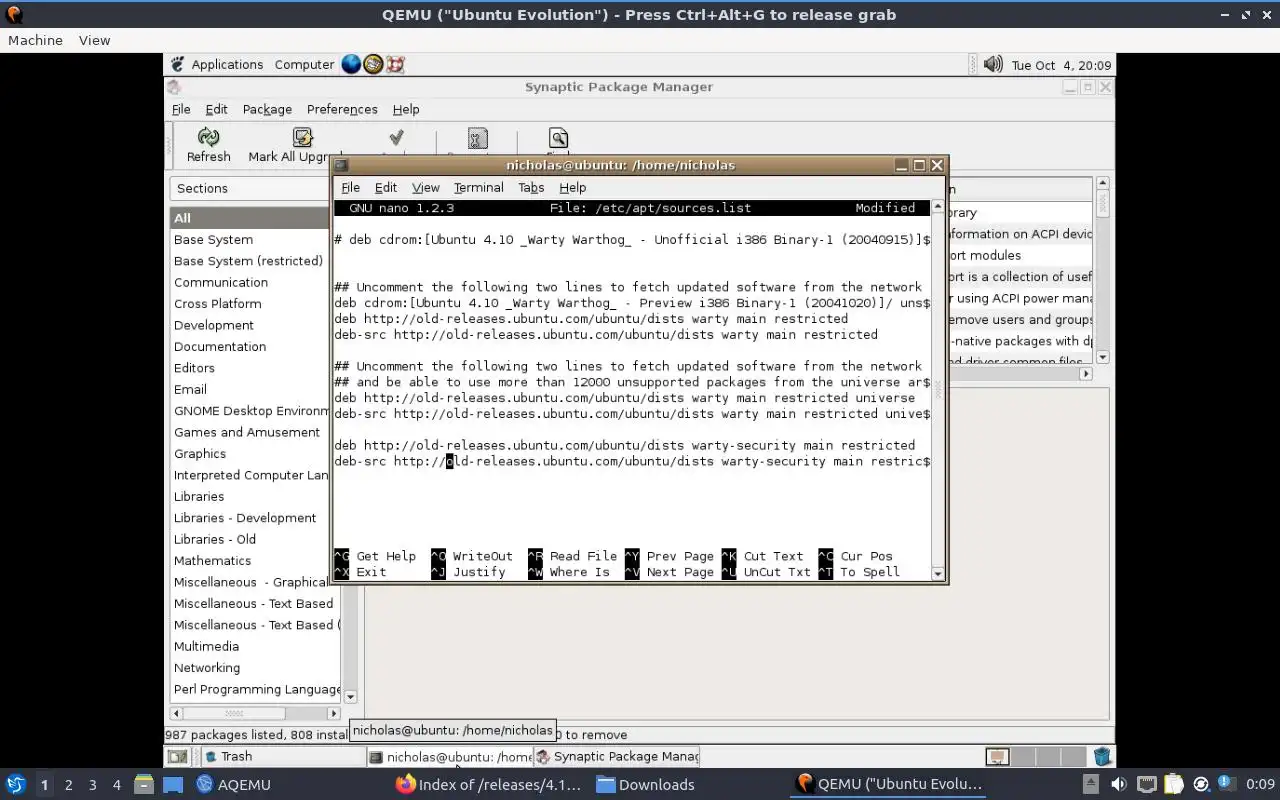Screen dimensions: 1280x800
Task: Open the Properties toolbar icon in Synaptic
Action: [477, 138]
